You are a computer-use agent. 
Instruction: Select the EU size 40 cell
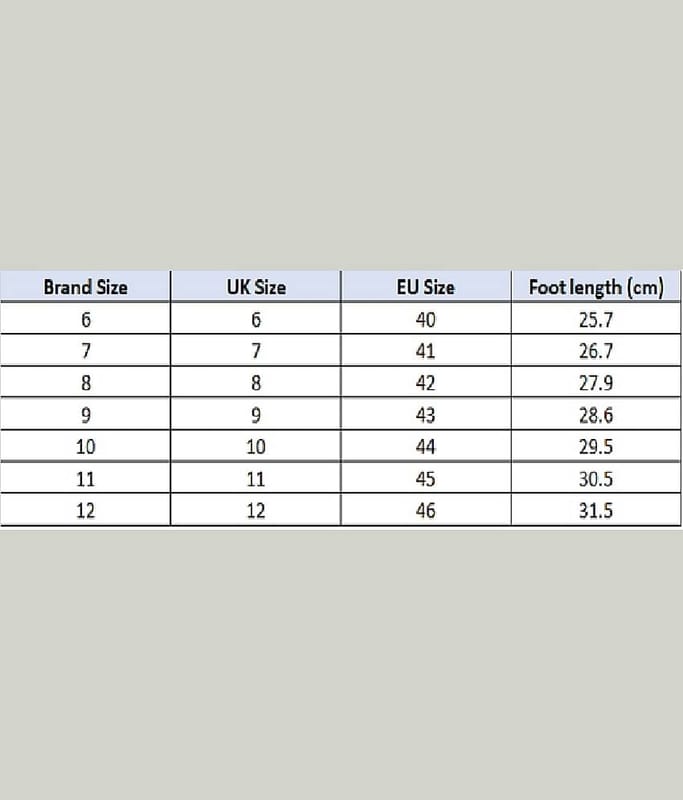[x=425, y=320]
